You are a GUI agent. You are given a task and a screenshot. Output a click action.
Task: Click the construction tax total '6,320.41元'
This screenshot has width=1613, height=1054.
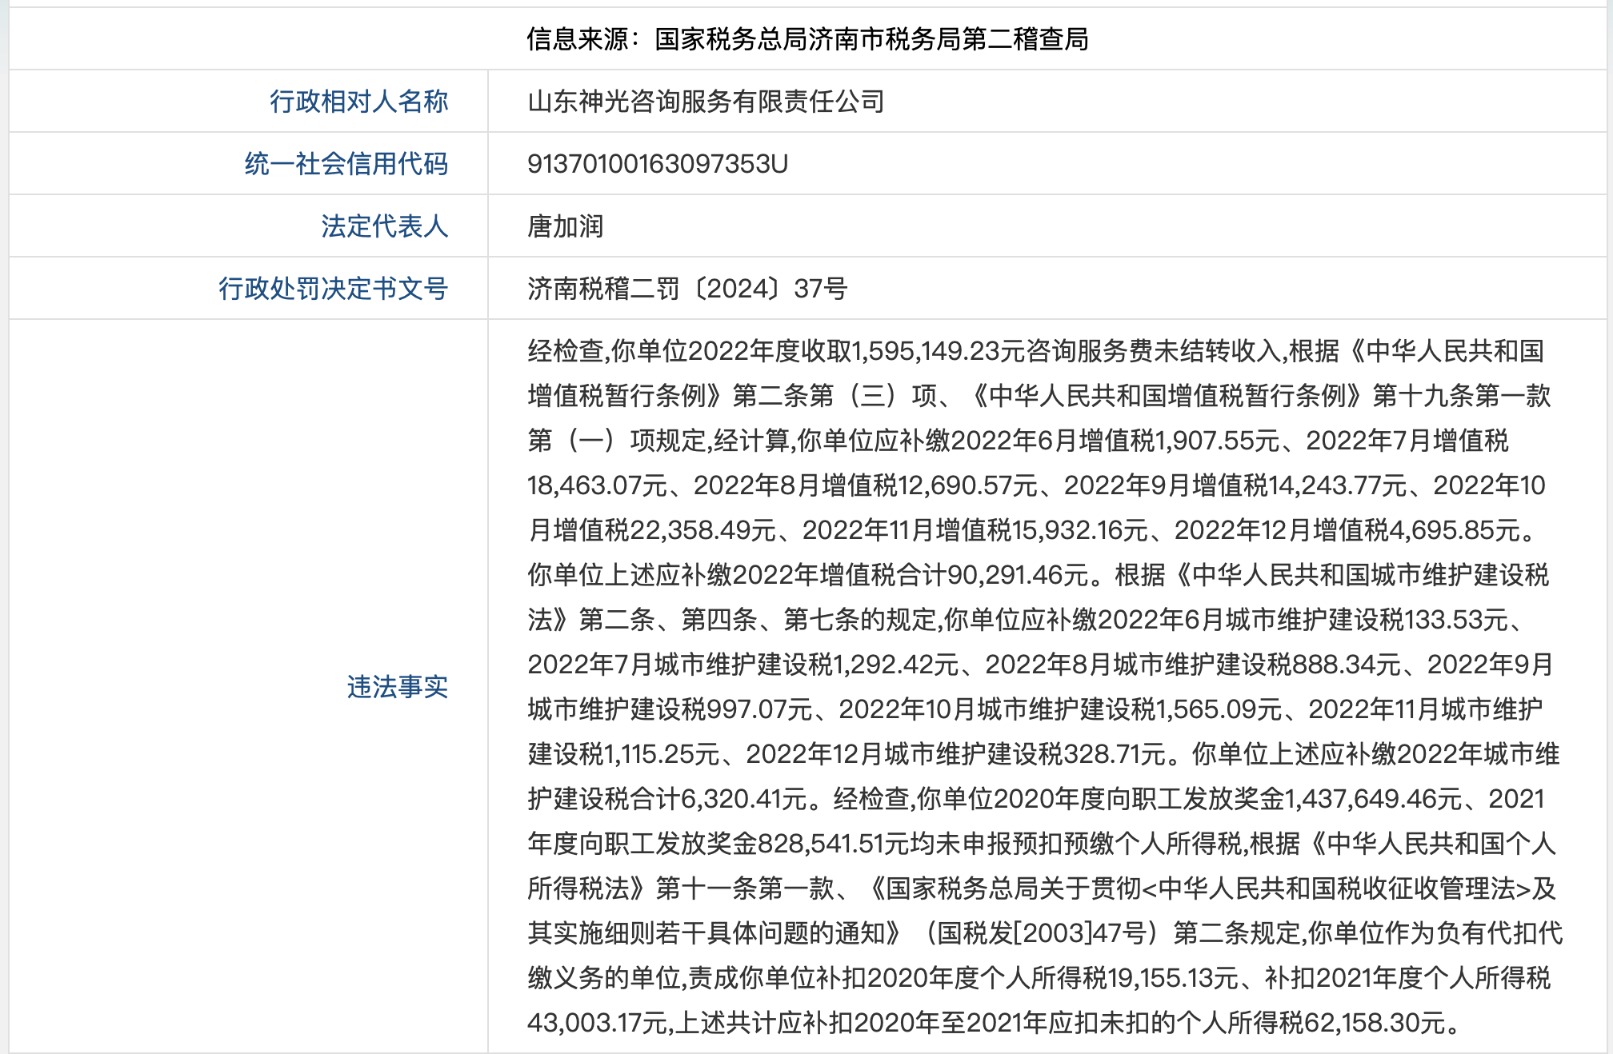[x=744, y=799]
